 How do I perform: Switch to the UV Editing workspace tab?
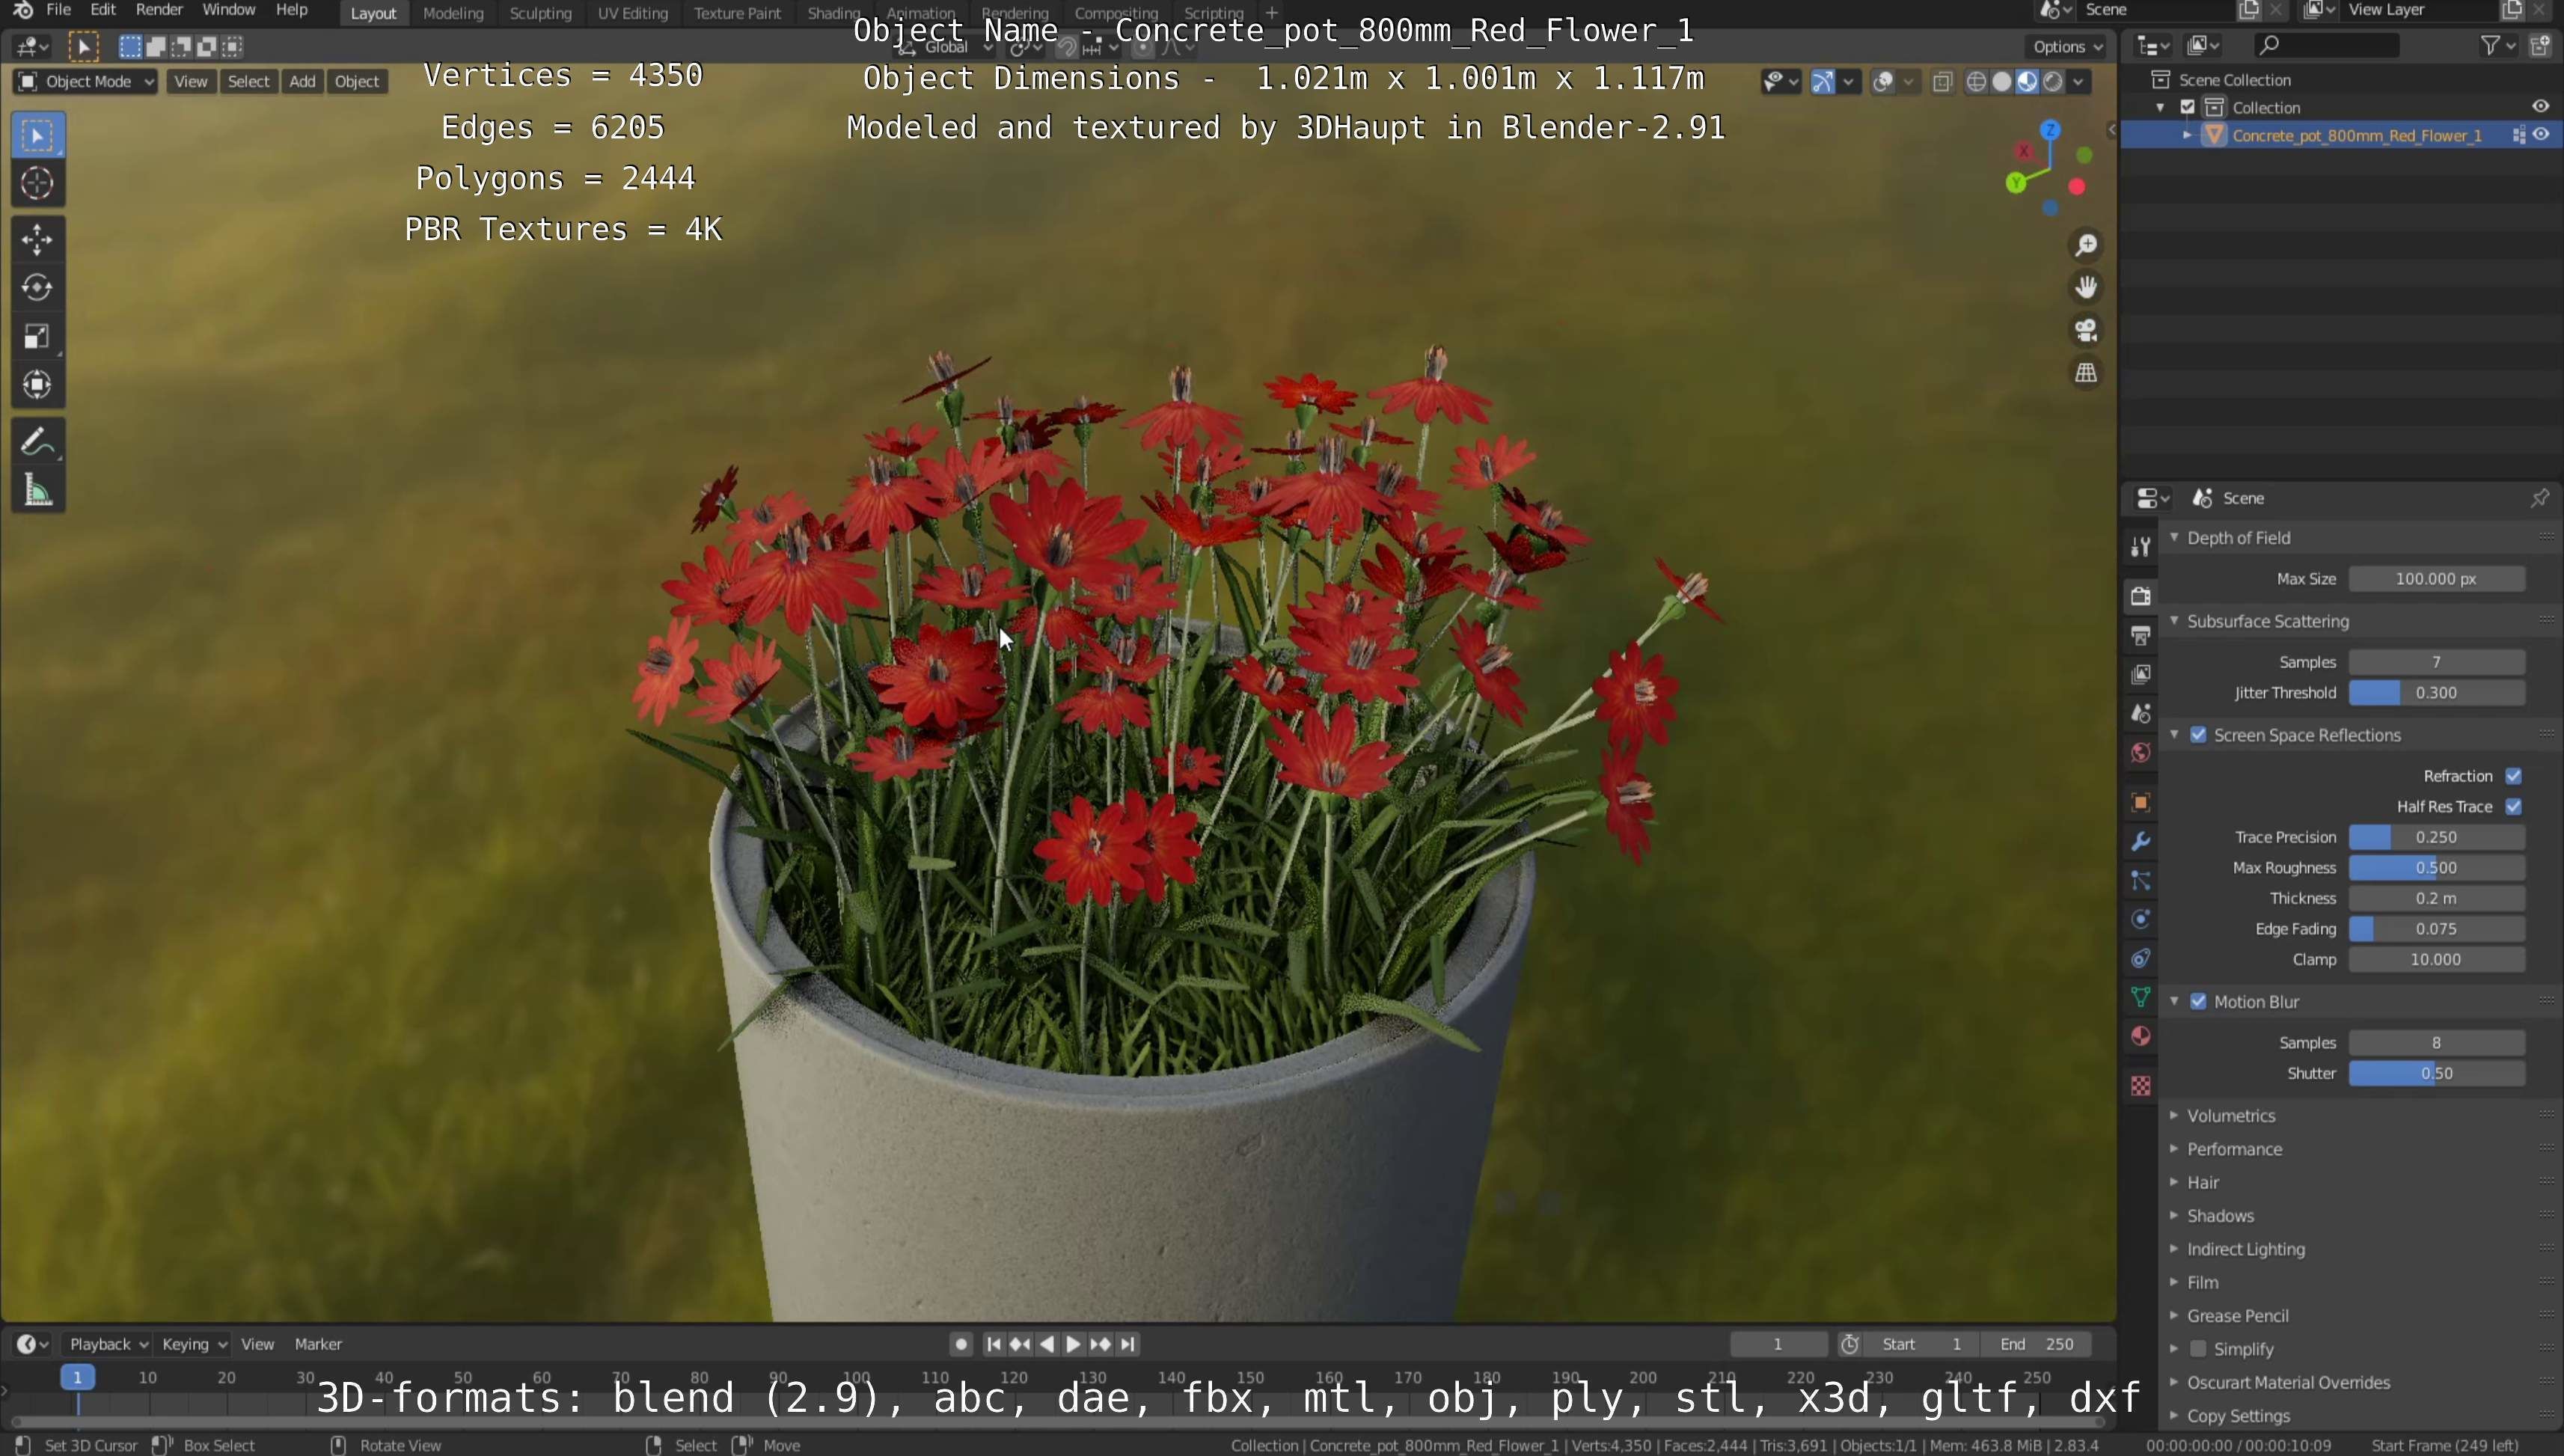[x=632, y=13]
